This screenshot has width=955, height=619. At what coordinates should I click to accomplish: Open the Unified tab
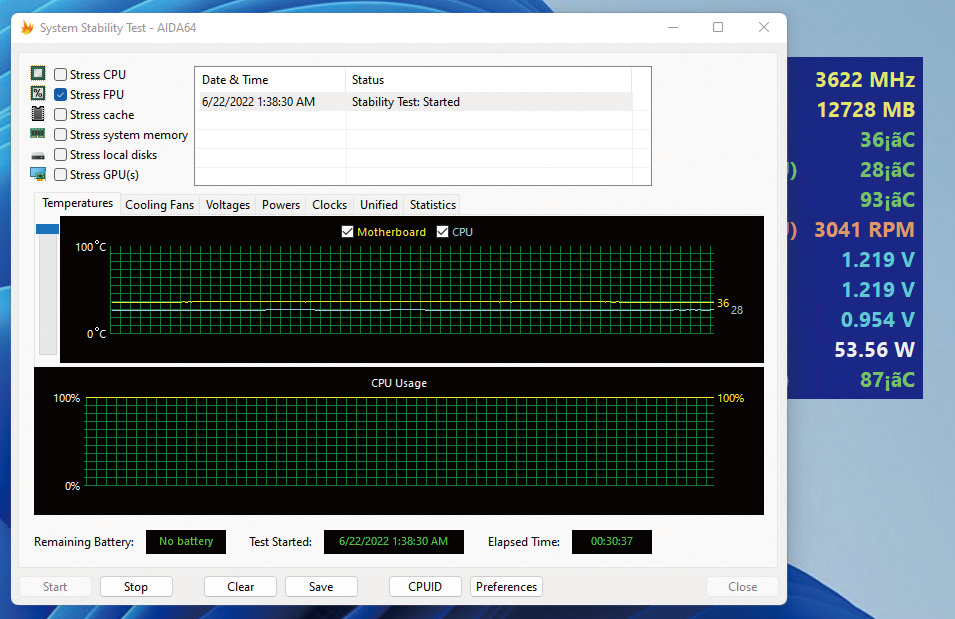point(379,205)
